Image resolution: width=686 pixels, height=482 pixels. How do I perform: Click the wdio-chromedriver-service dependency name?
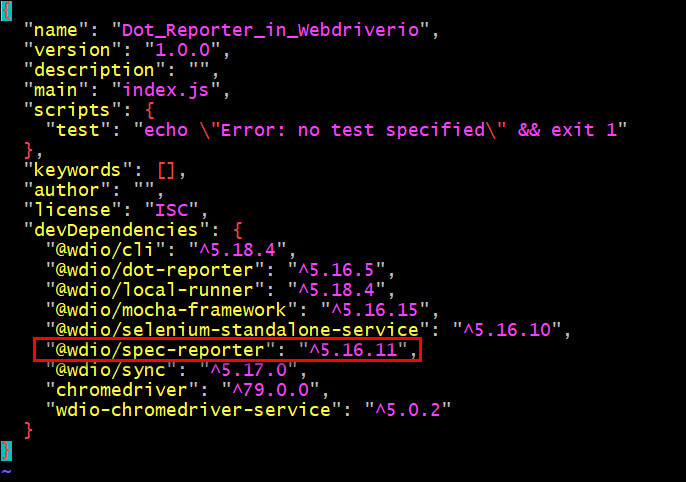click(194, 410)
